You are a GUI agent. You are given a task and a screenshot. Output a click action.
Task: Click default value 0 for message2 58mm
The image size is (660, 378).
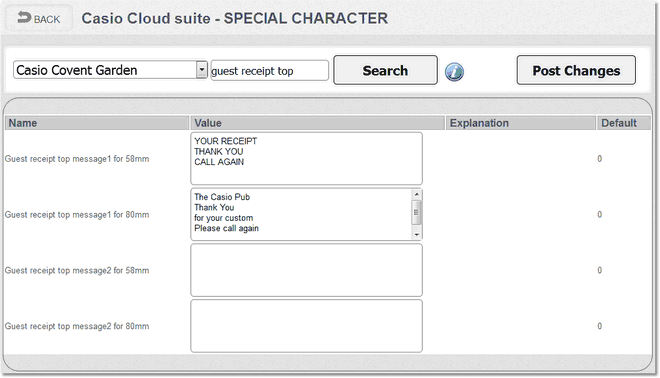pos(599,270)
